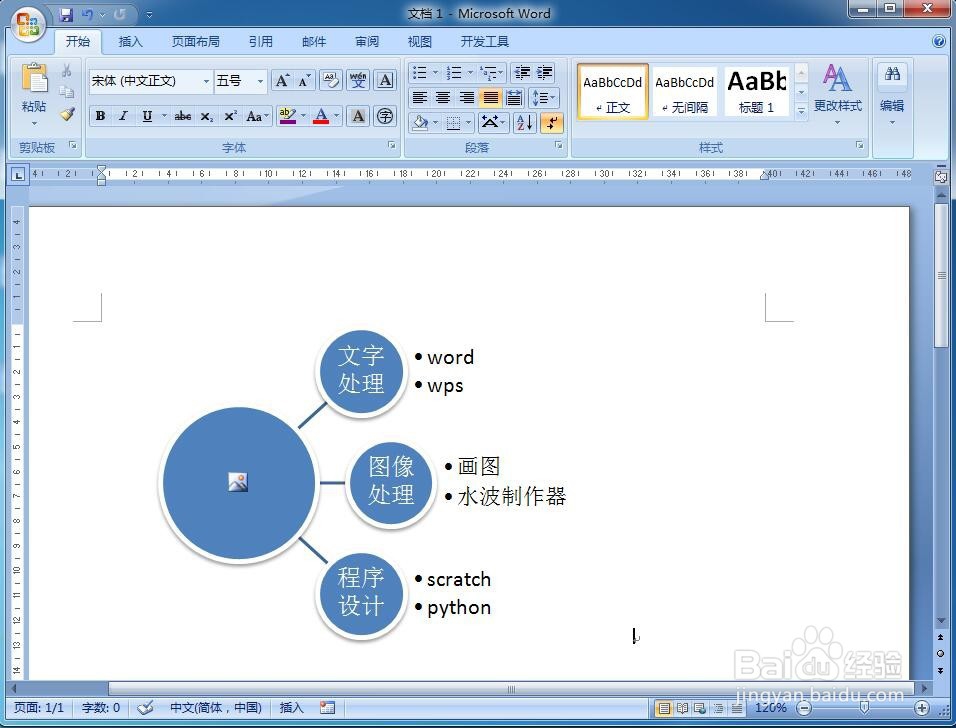Open the phonetic guide (wén) tool

tap(358, 80)
